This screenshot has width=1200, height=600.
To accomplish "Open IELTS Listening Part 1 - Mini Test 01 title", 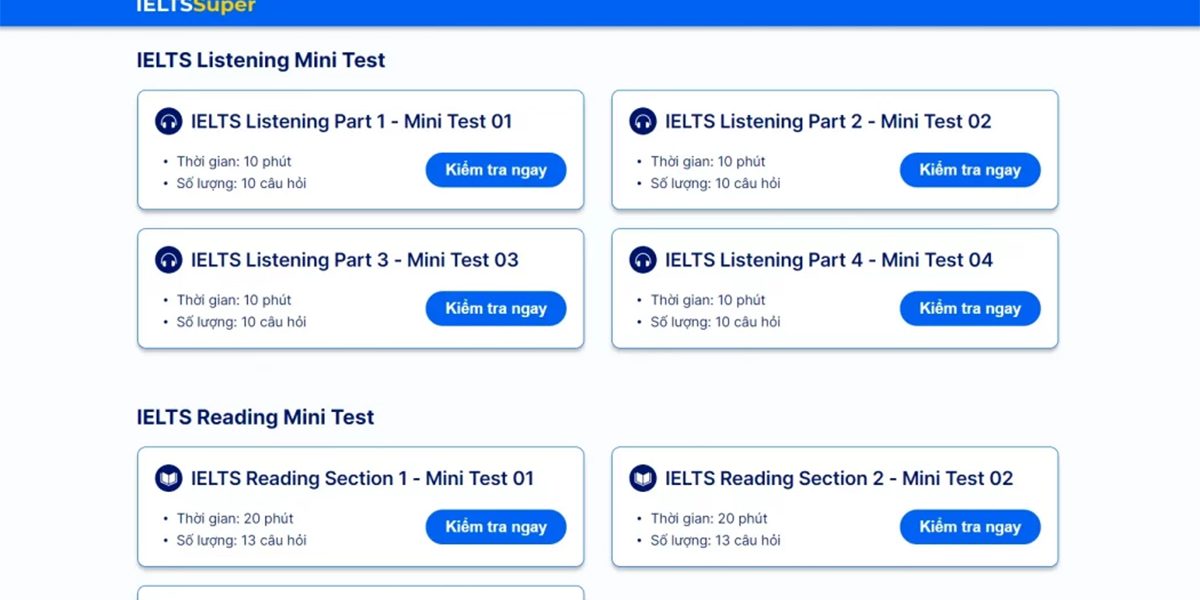I will 351,122.
